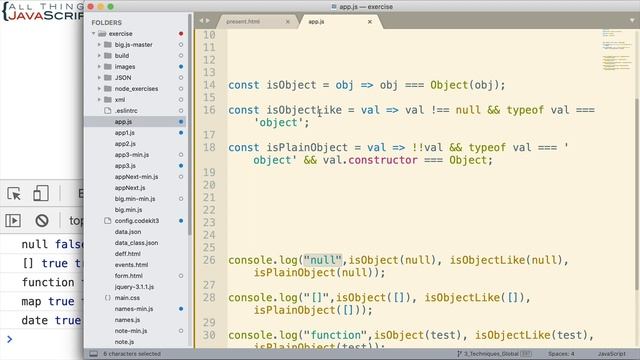Open big.min.js file

pos(129,210)
